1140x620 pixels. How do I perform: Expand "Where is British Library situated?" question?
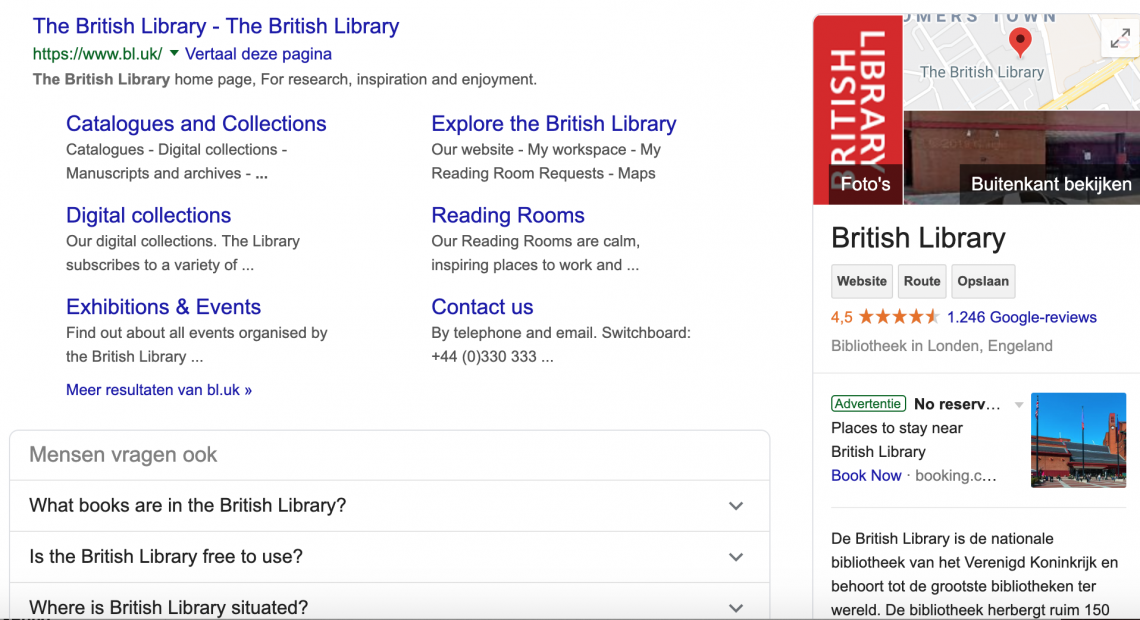(390, 605)
